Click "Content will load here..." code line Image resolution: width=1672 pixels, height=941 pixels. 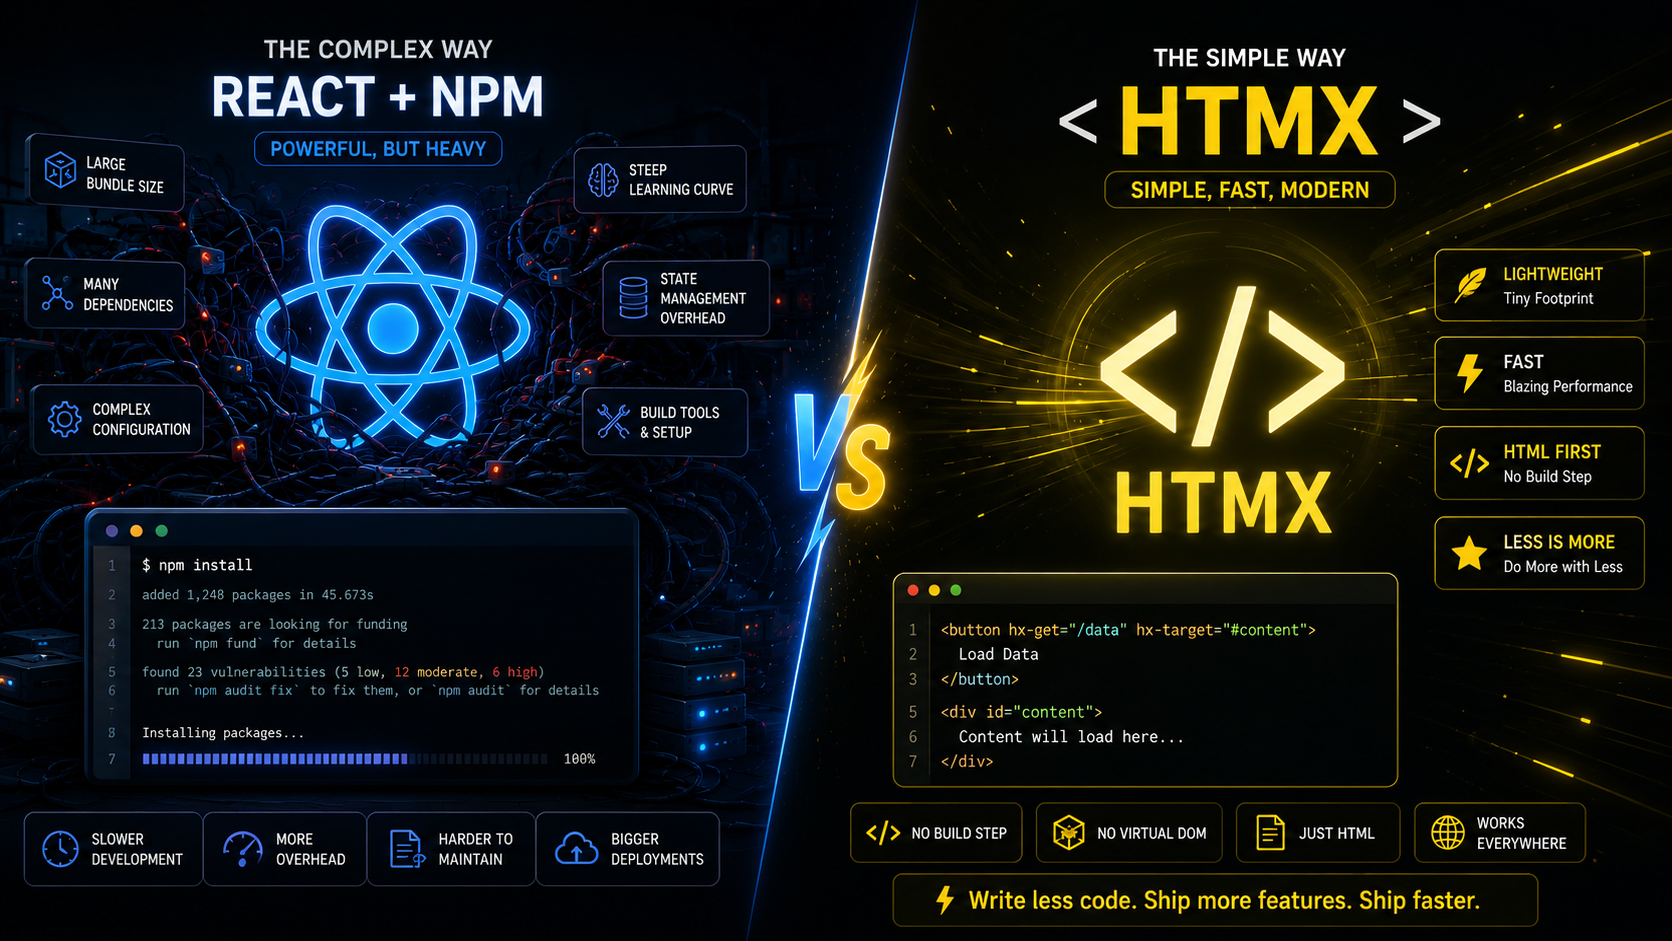point(1070,737)
